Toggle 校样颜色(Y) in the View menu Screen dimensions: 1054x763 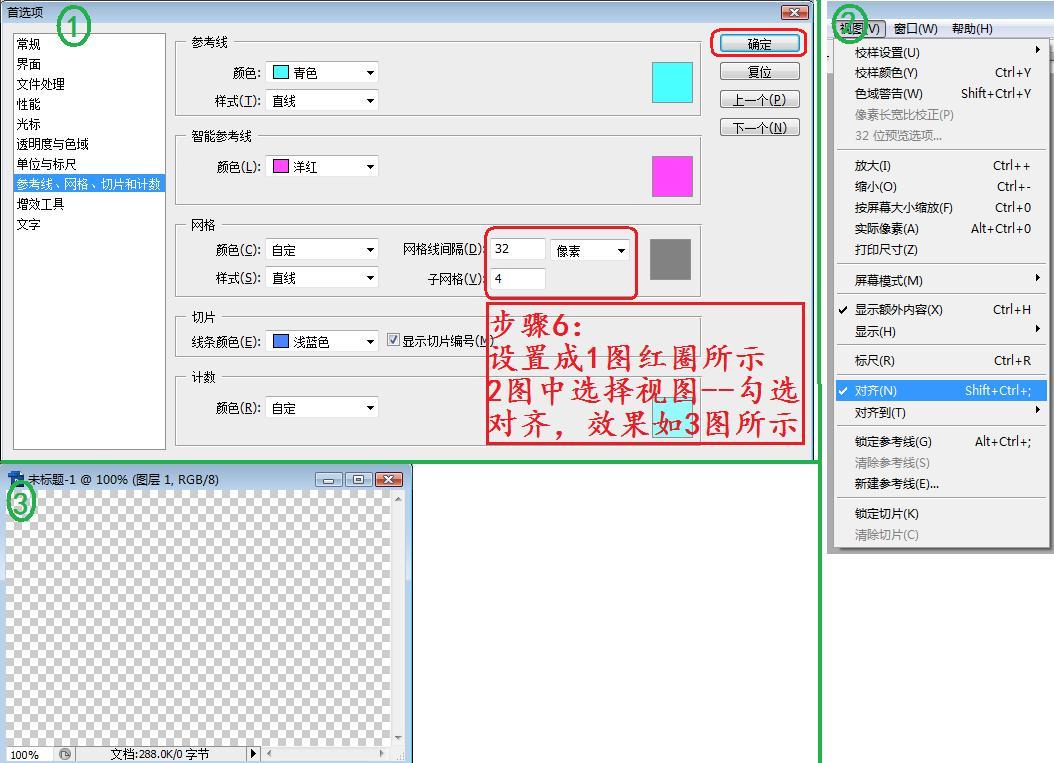[x=941, y=73]
